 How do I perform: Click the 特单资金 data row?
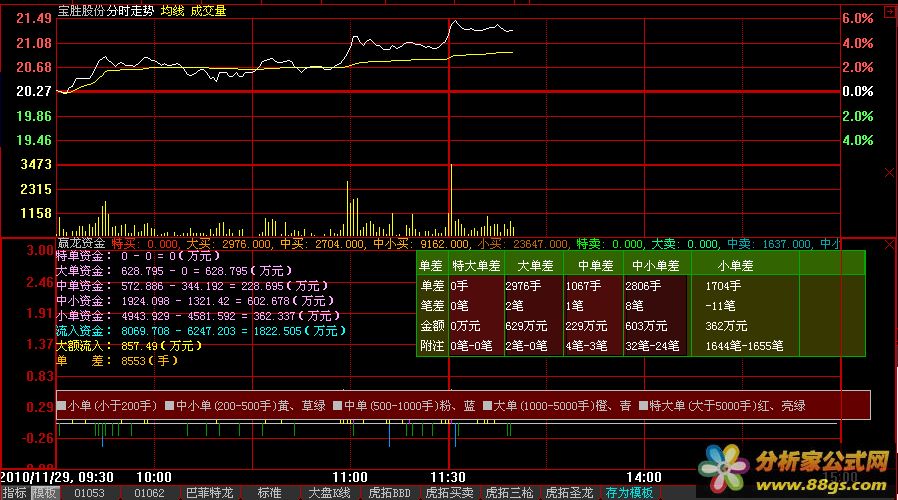137,256
